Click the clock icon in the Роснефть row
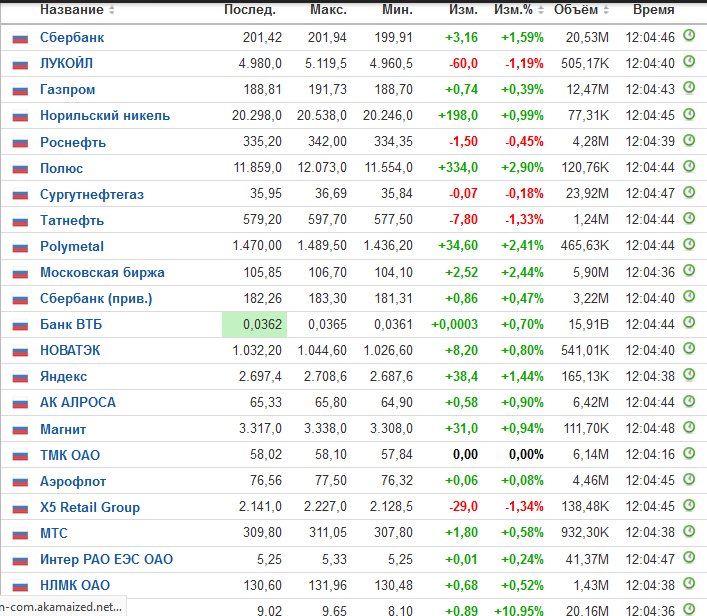This screenshot has height=616, width=707. [x=689, y=140]
